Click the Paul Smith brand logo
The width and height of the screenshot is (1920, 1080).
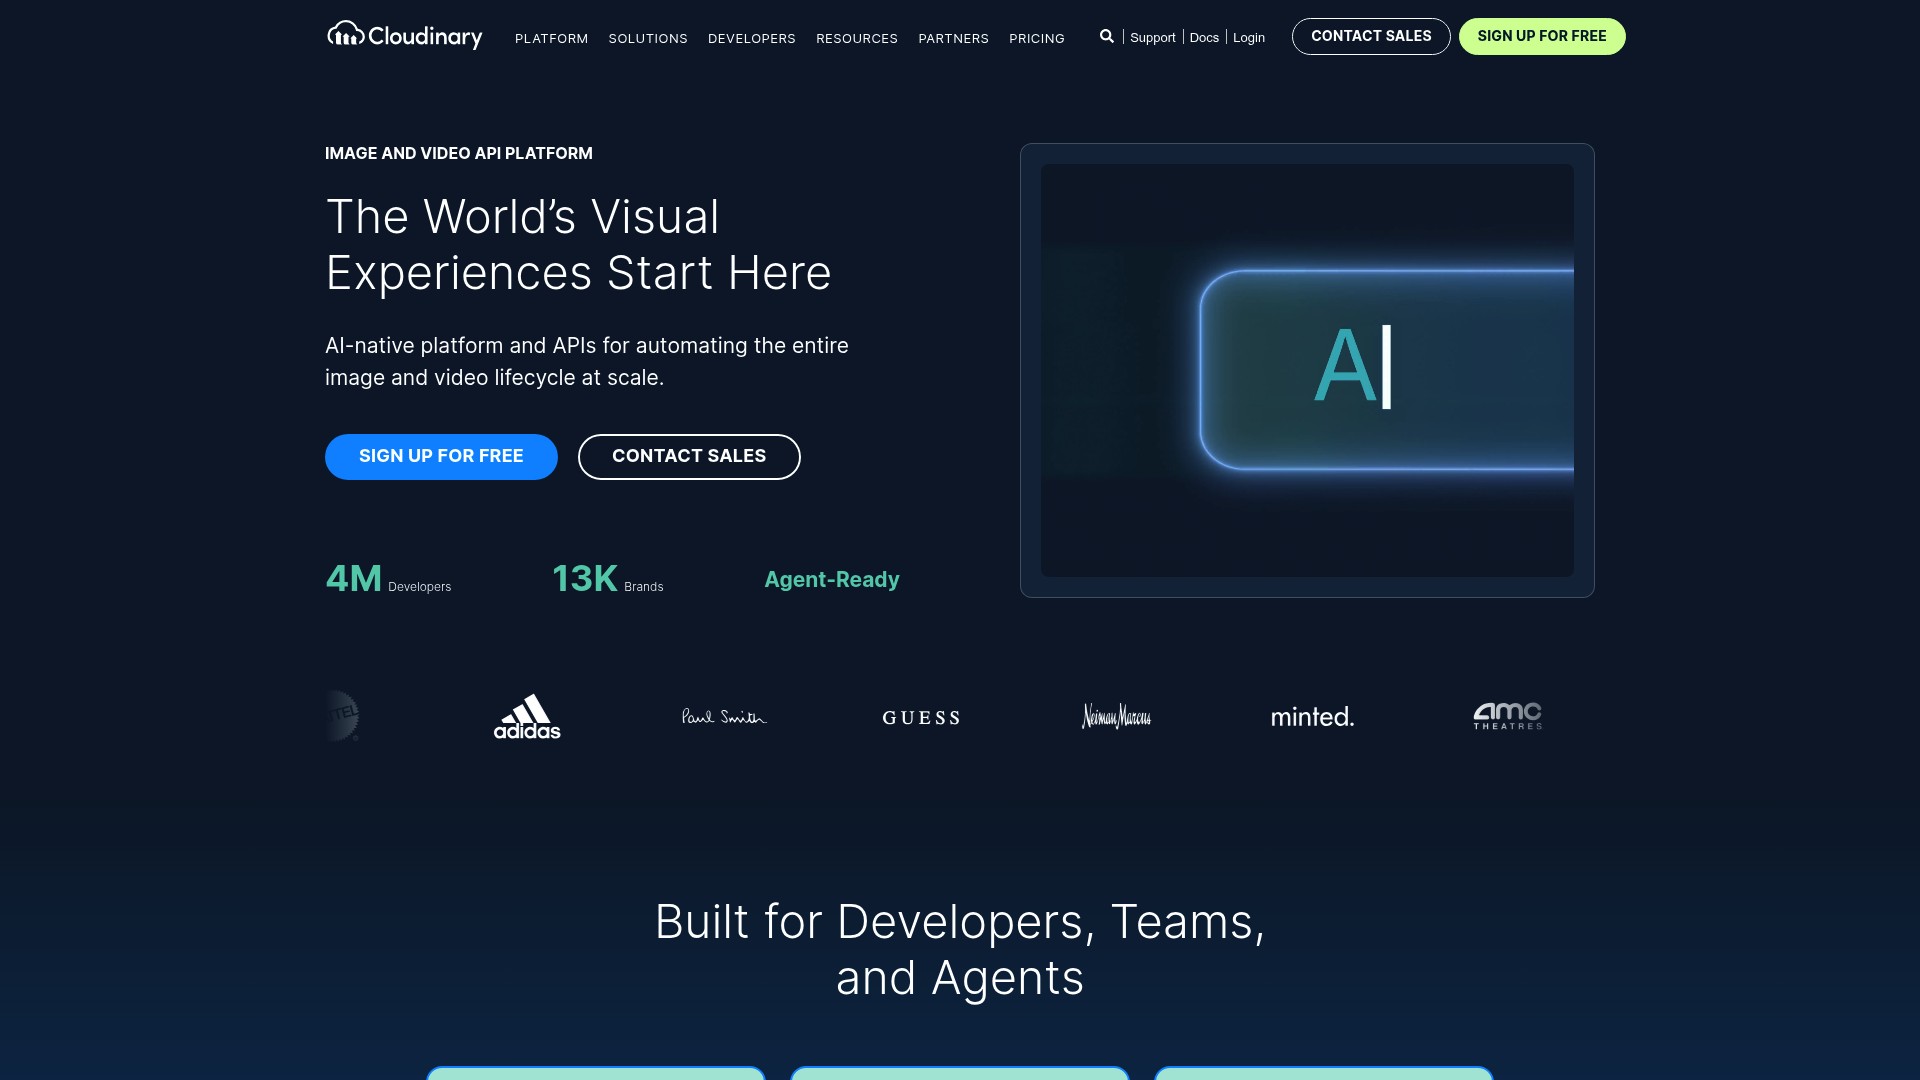tap(724, 716)
